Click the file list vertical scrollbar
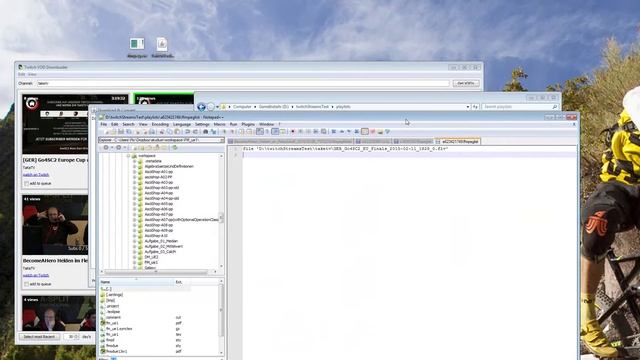Viewport: 640px width, 360px height. [x=222, y=317]
